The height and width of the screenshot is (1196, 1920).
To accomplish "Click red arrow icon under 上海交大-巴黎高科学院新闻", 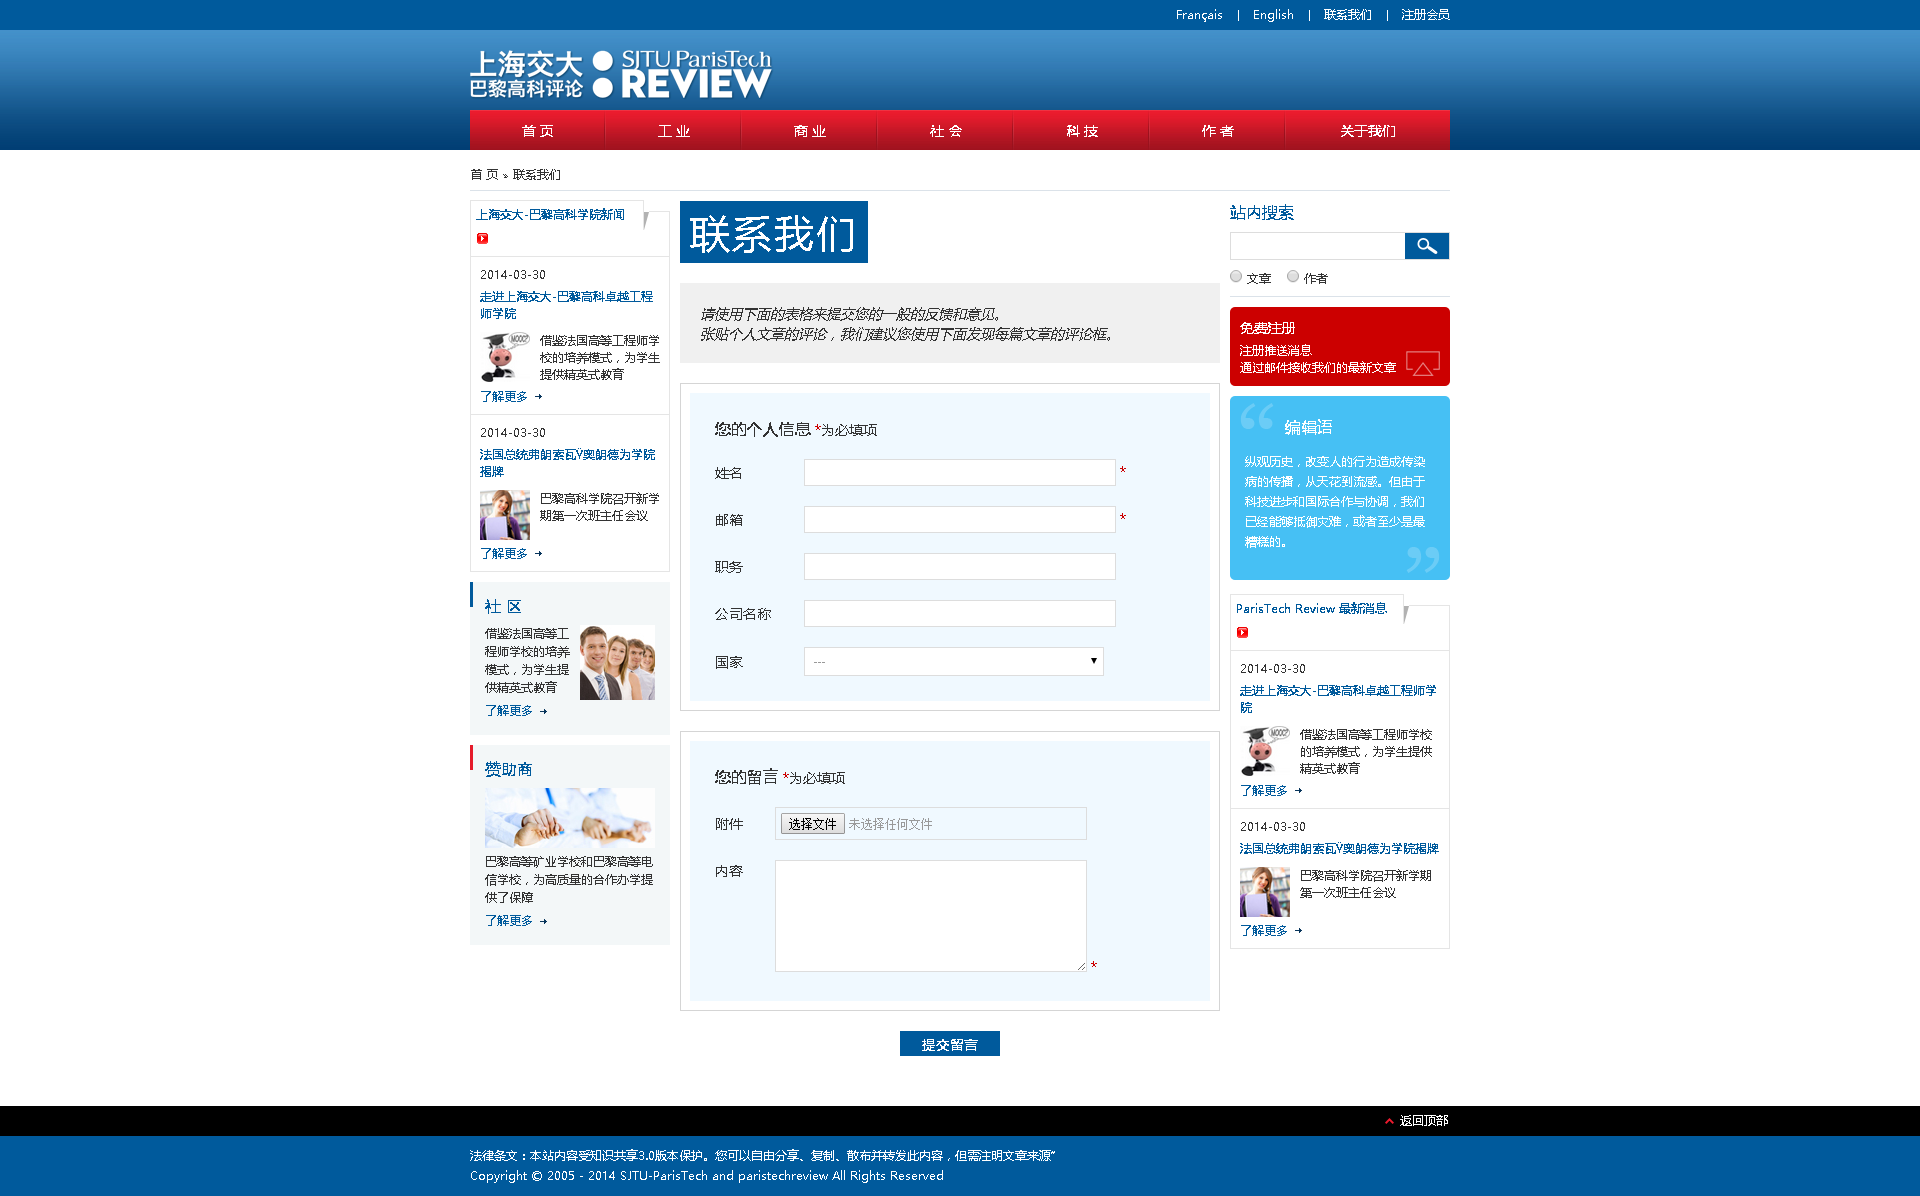I will pyautogui.click(x=482, y=238).
